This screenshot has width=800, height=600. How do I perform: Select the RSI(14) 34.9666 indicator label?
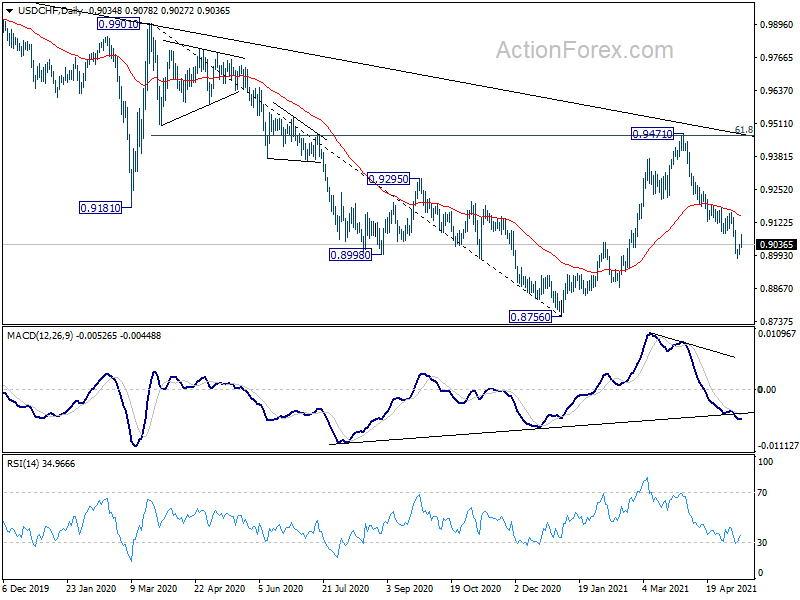41,464
